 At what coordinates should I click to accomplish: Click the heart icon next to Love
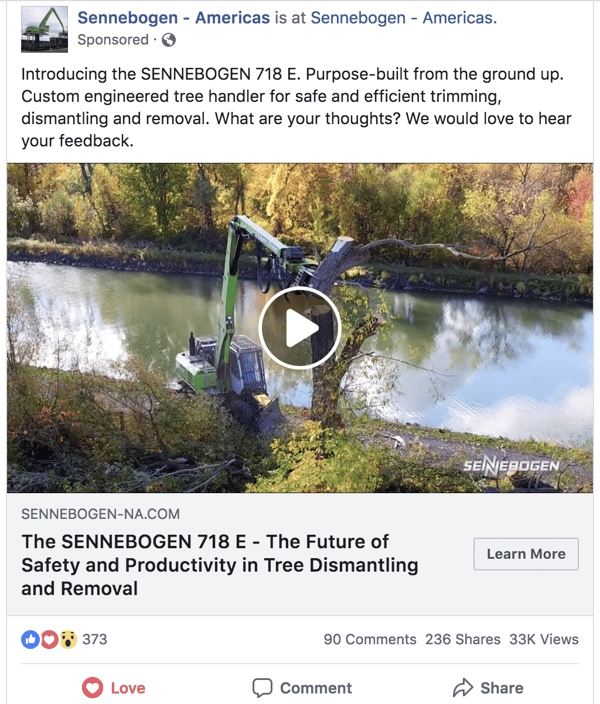tap(92, 687)
